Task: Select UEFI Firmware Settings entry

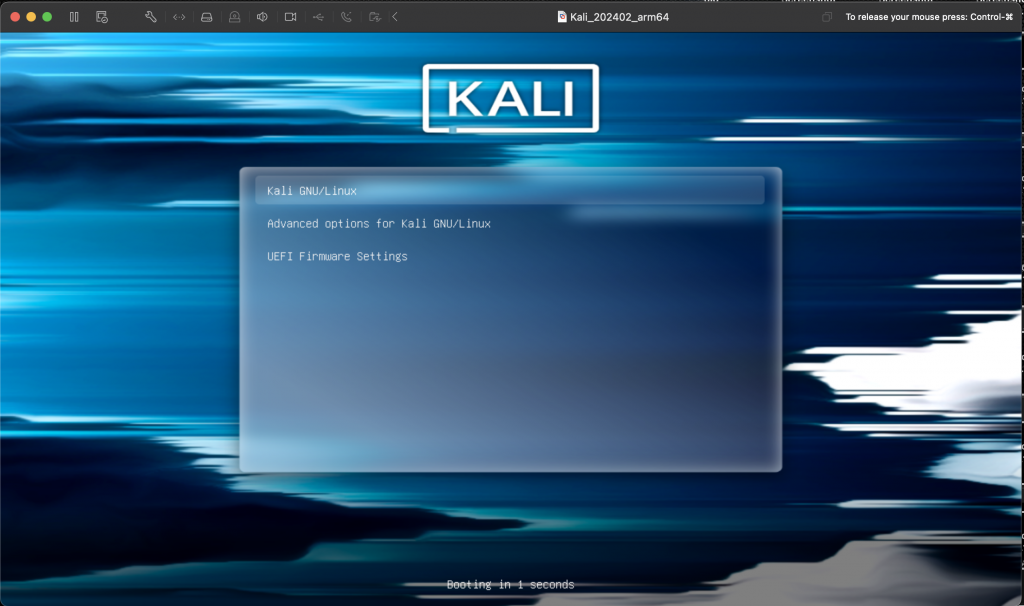Action: (337, 256)
